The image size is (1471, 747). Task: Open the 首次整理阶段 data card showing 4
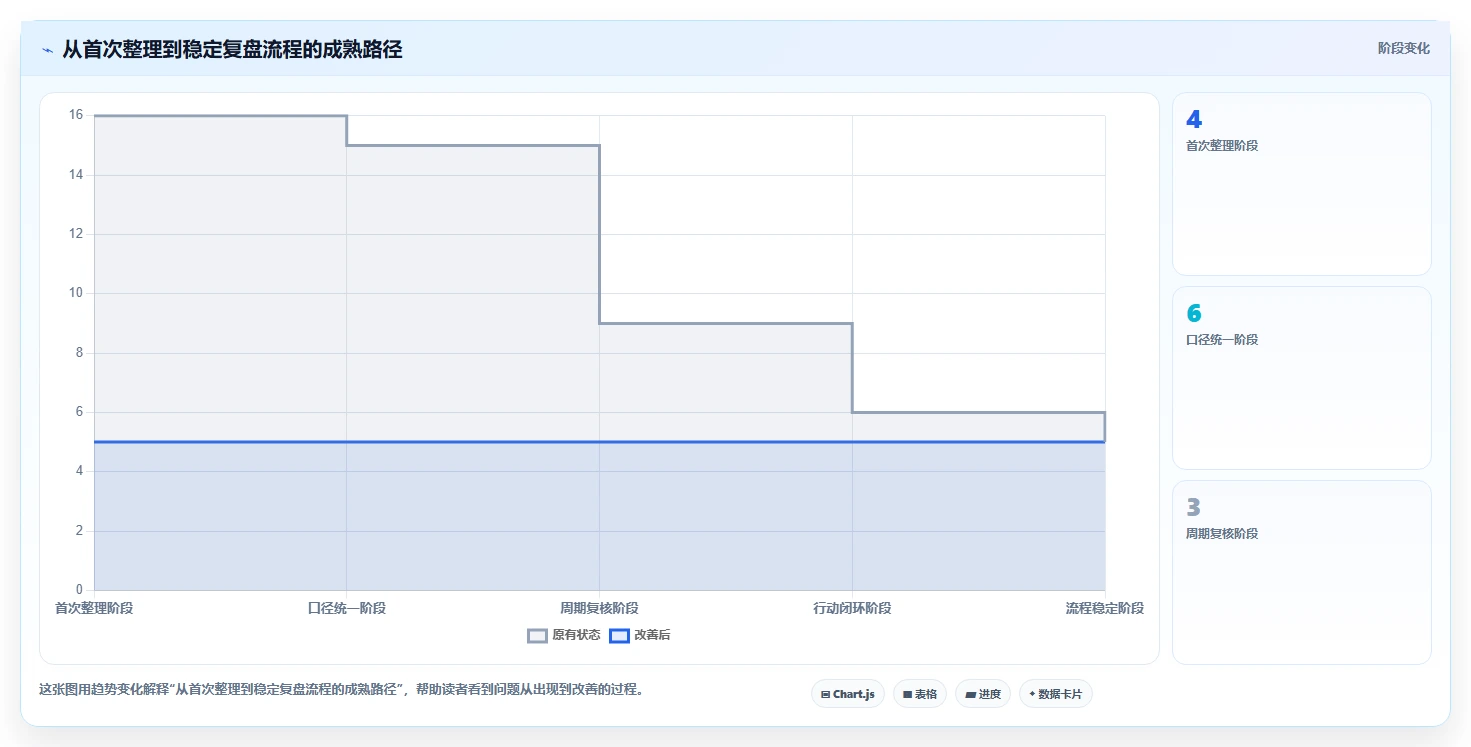(x=1302, y=184)
